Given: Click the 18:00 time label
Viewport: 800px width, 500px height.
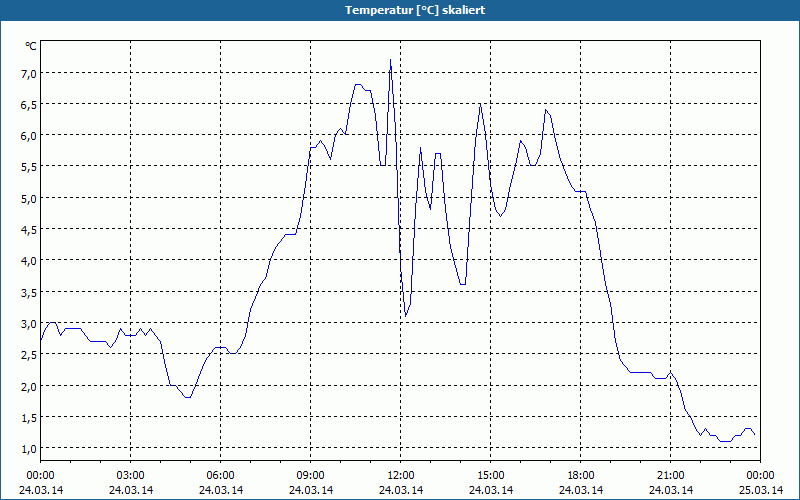Looking at the screenshot, I should click(581, 476).
